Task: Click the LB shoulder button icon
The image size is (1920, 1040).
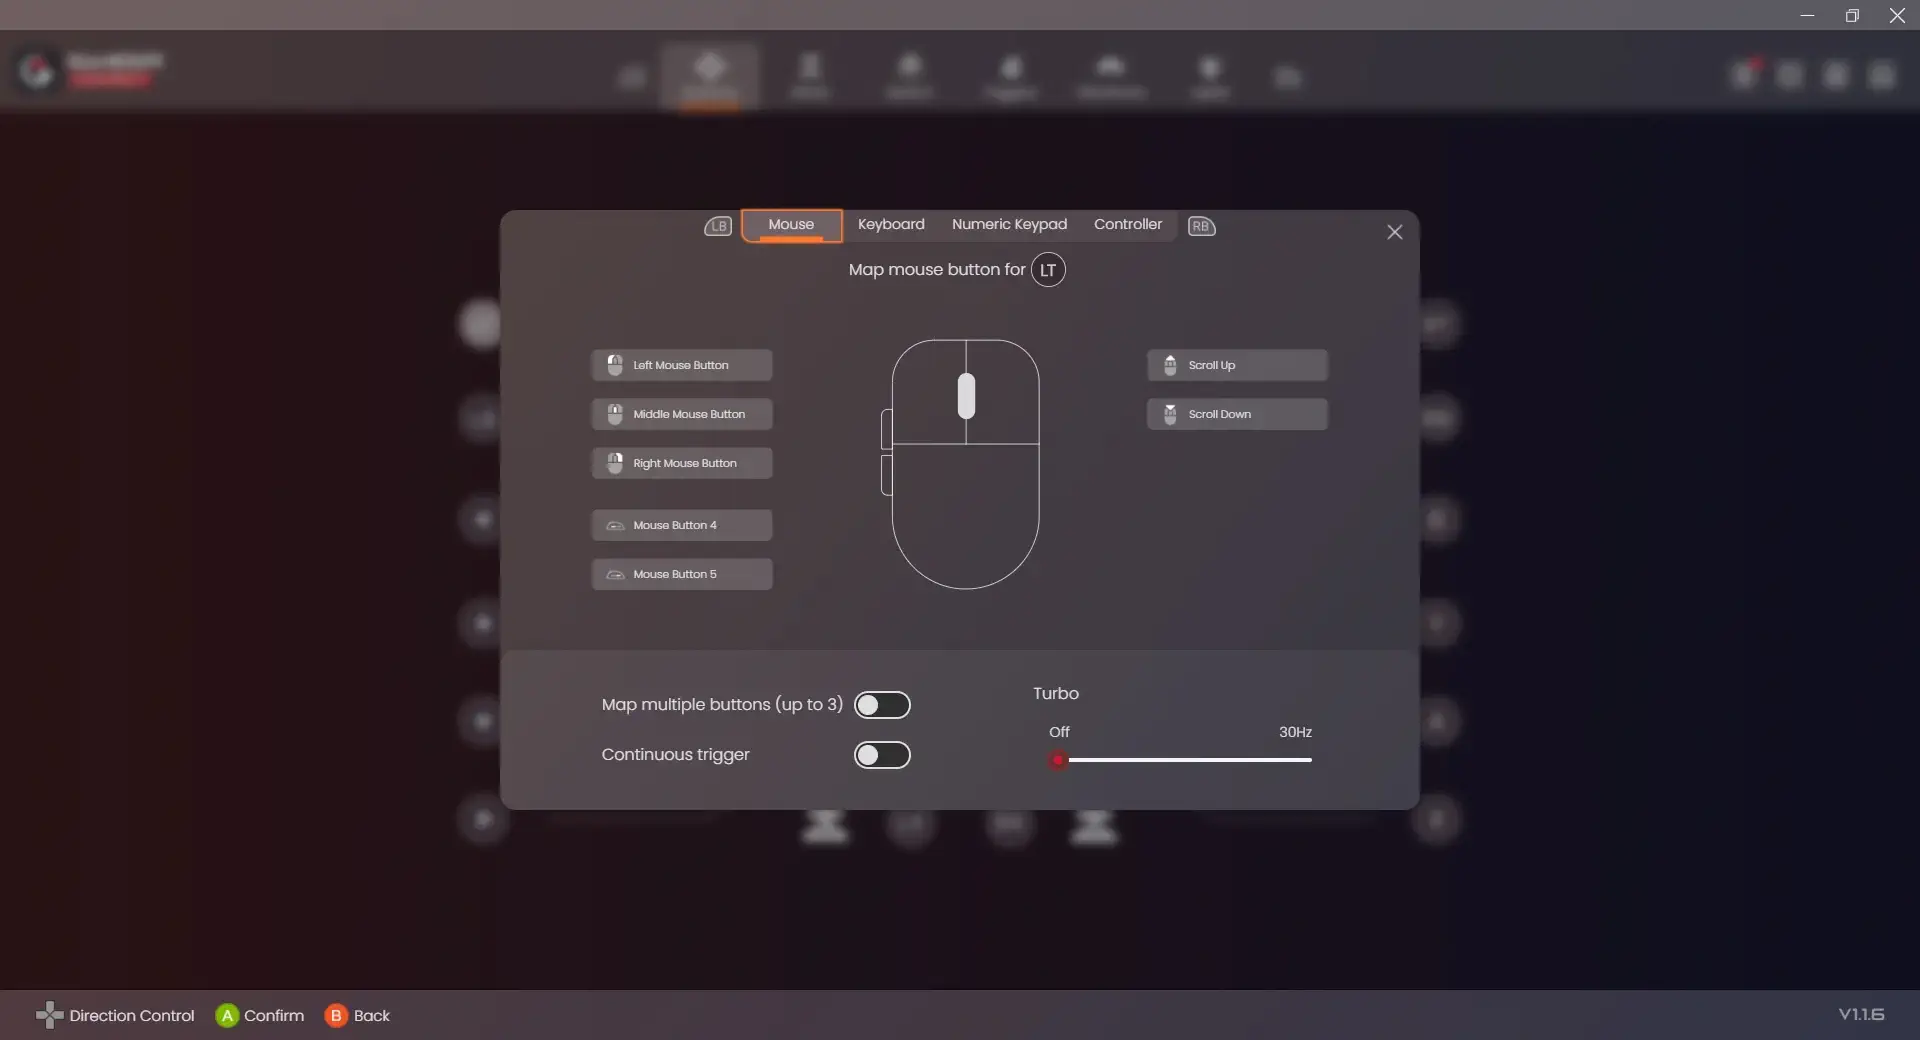Action: pyautogui.click(x=718, y=226)
